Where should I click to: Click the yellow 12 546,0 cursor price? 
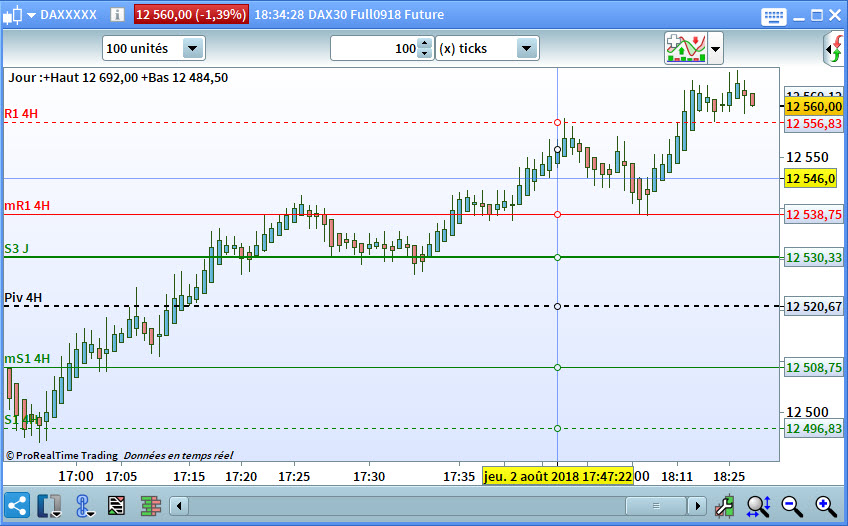(810, 178)
